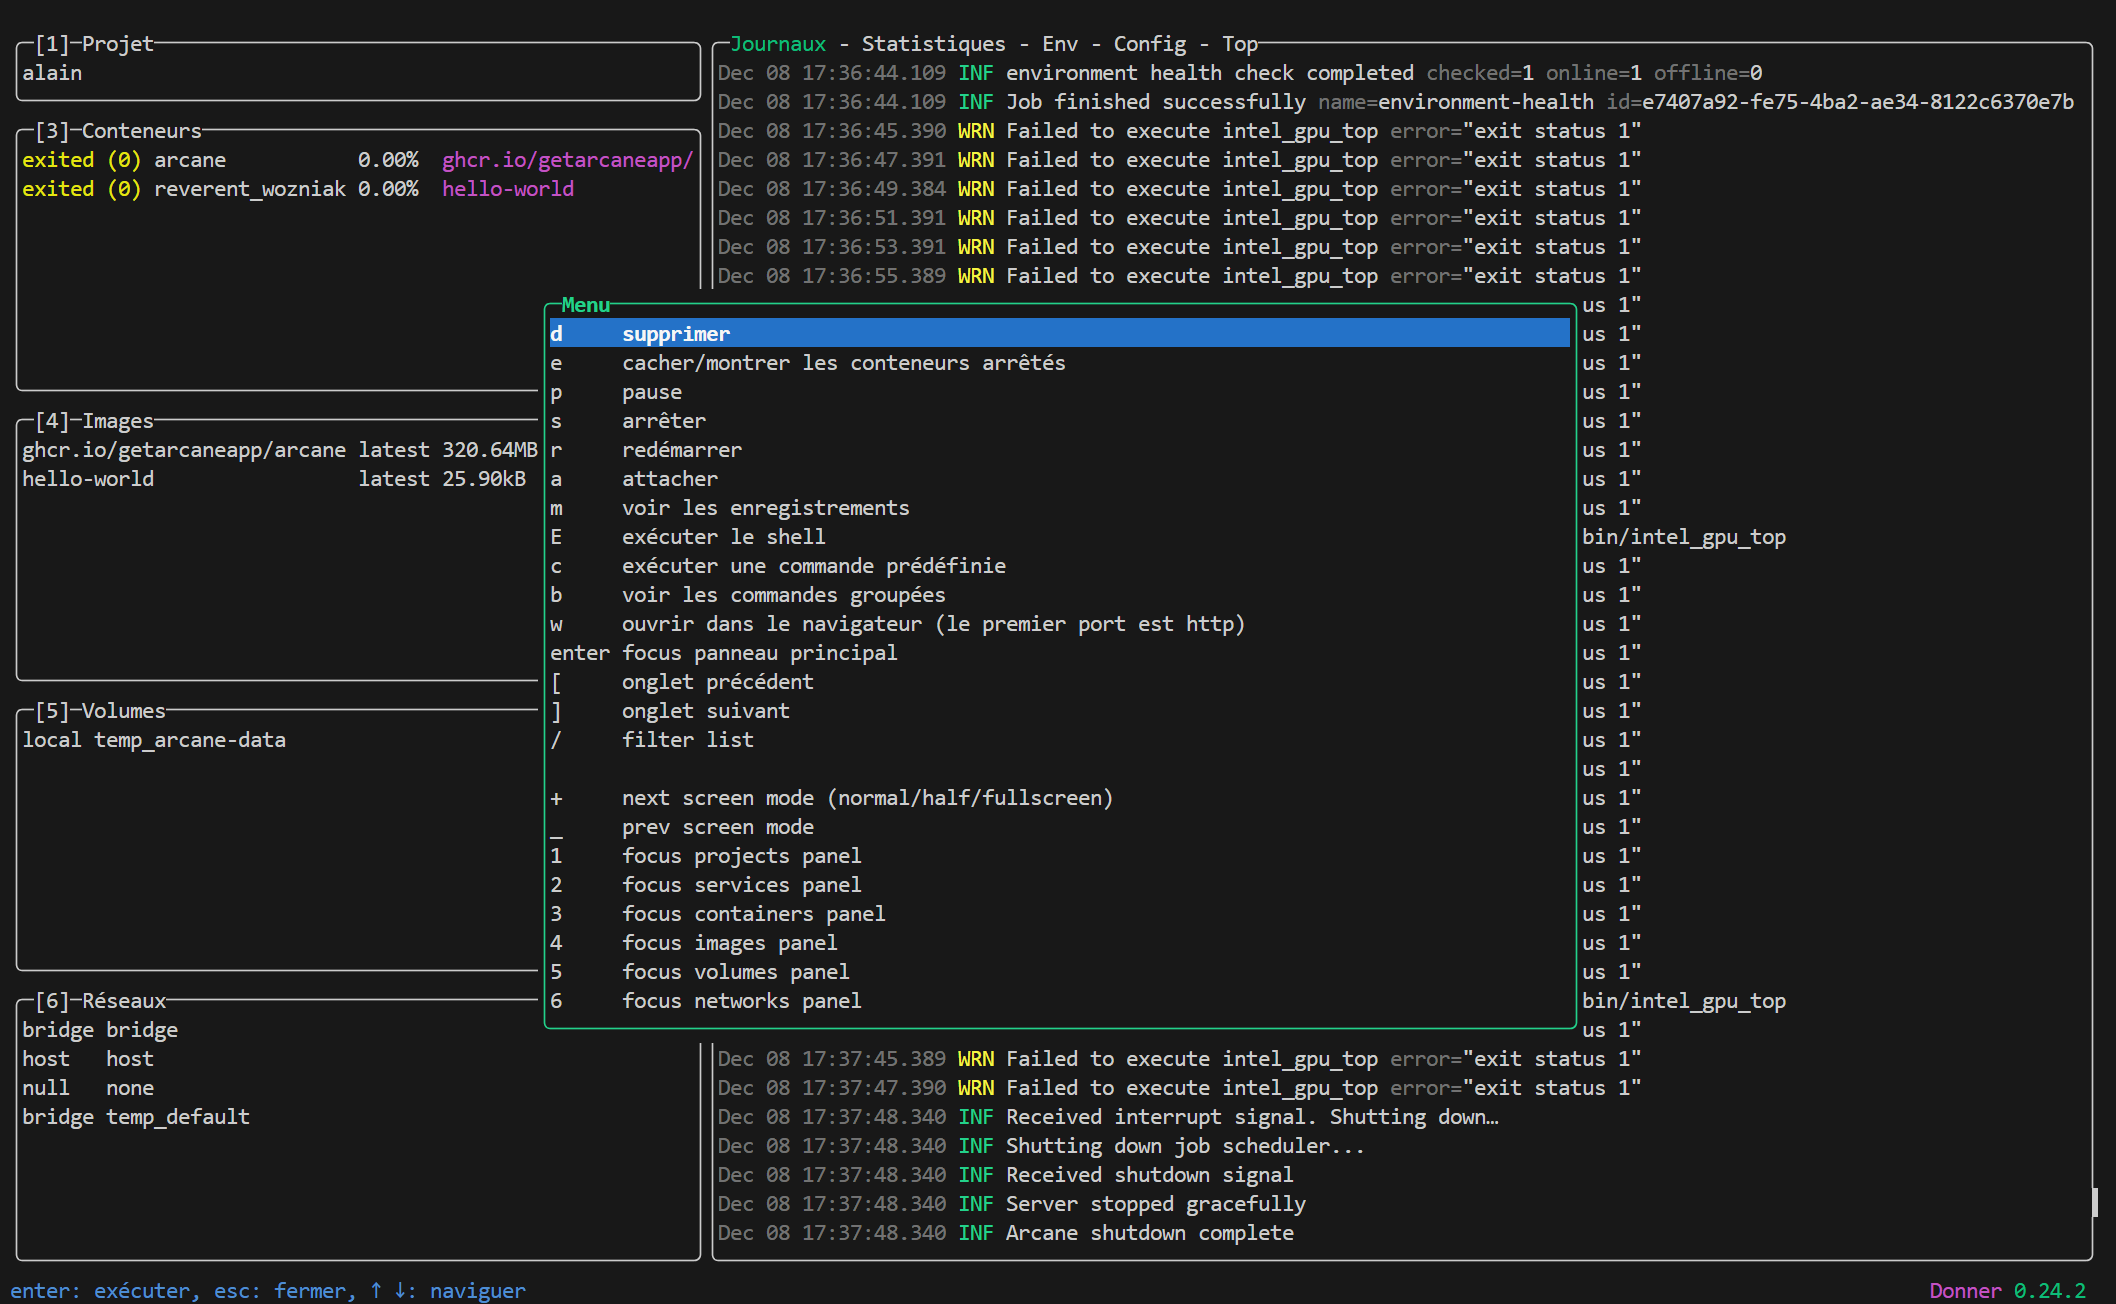Choose "filter list" from the menu
The image size is (2116, 1304).
(688, 739)
